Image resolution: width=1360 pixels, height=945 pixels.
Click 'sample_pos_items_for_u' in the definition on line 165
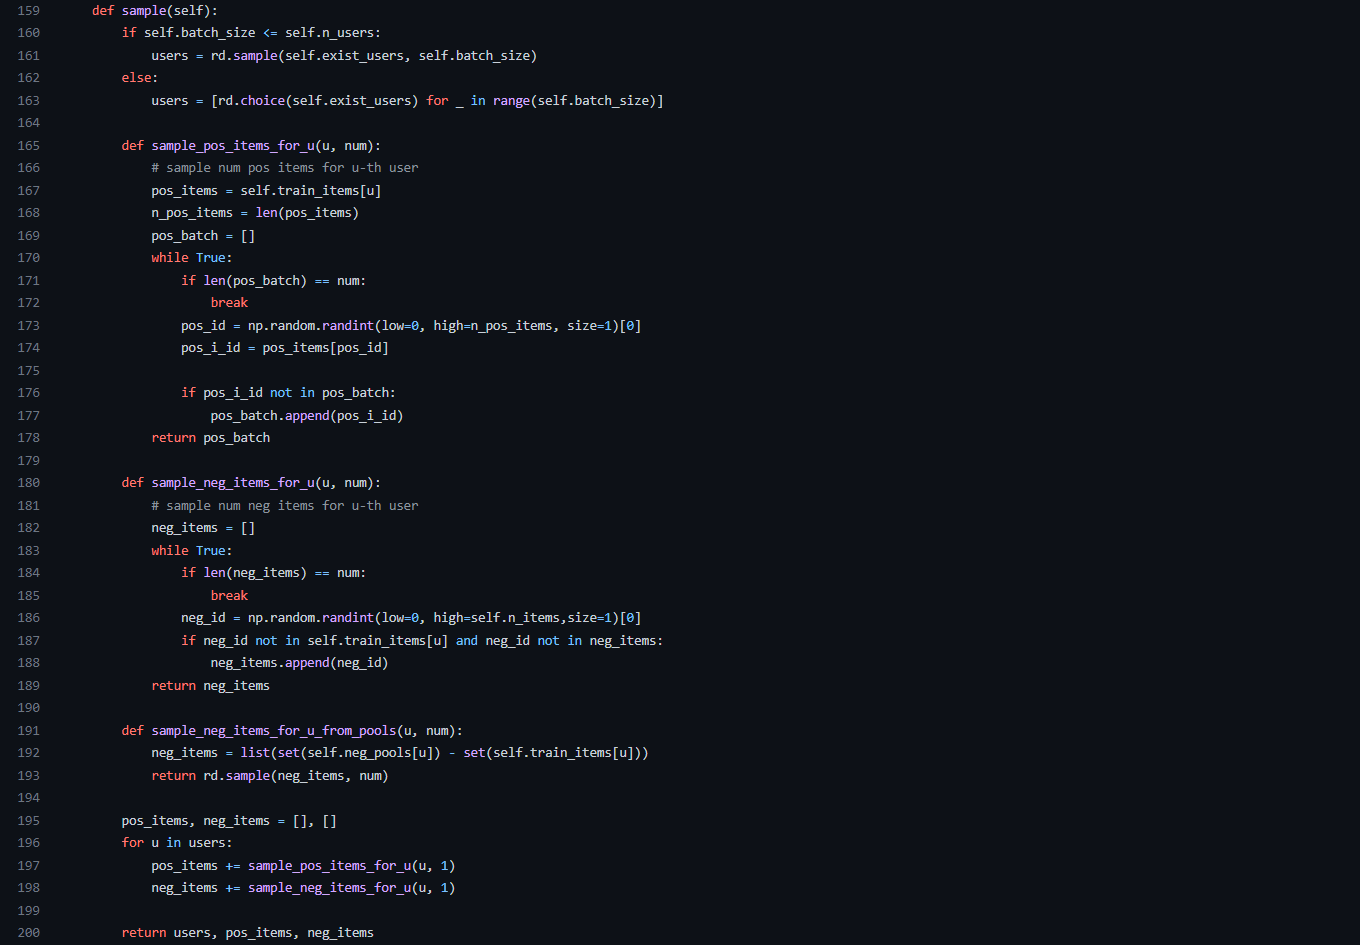[x=233, y=146]
